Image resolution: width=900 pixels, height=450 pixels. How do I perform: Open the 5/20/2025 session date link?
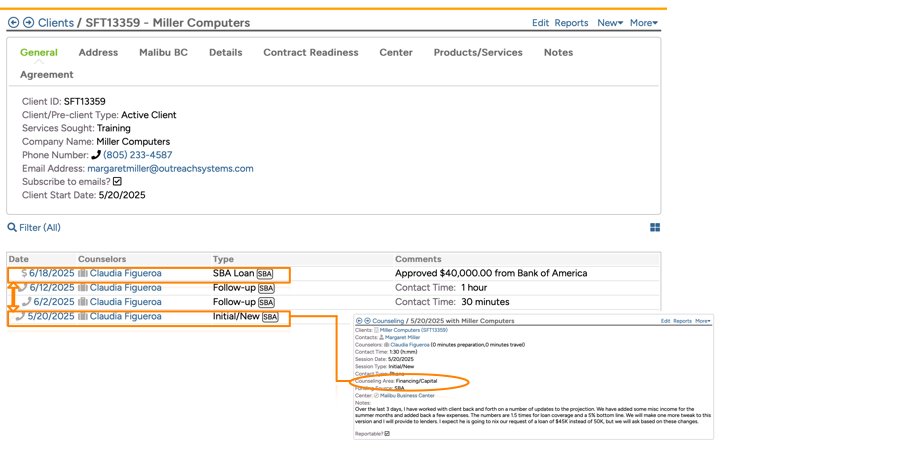(x=51, y=316)
